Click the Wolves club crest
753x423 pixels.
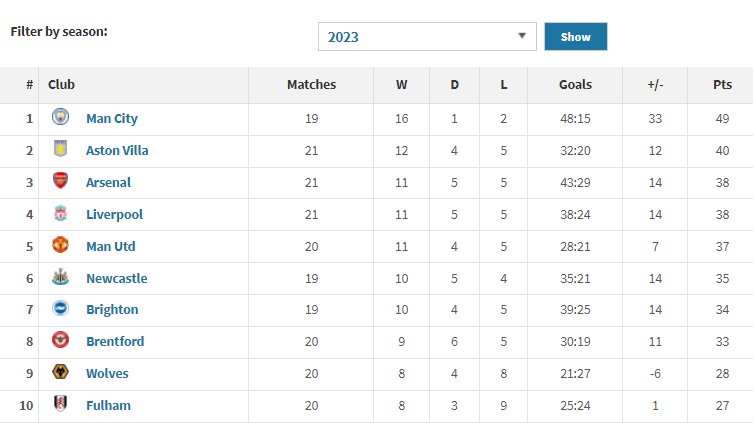point(61,372)
